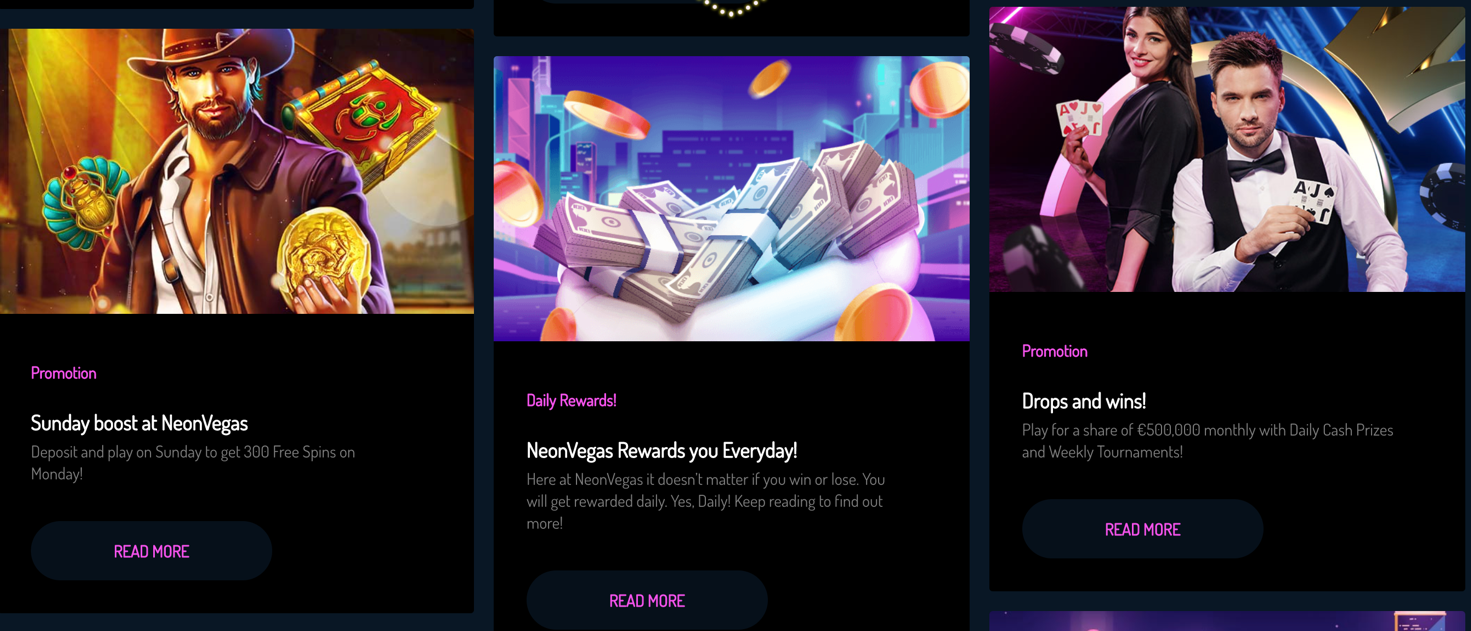
Task: Open Sunday boost READ MORE button
Action: tap(151, 551)
